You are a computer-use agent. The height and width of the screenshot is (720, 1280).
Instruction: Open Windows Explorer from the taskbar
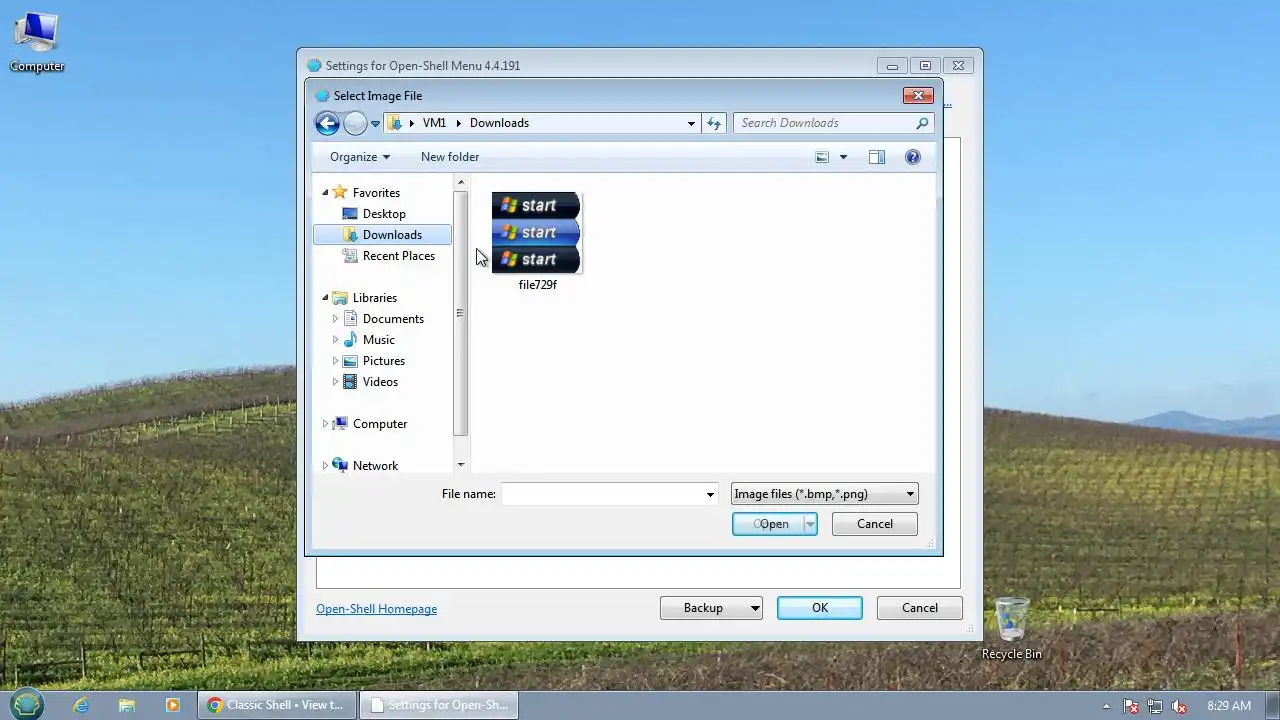(x=127, y=705)
